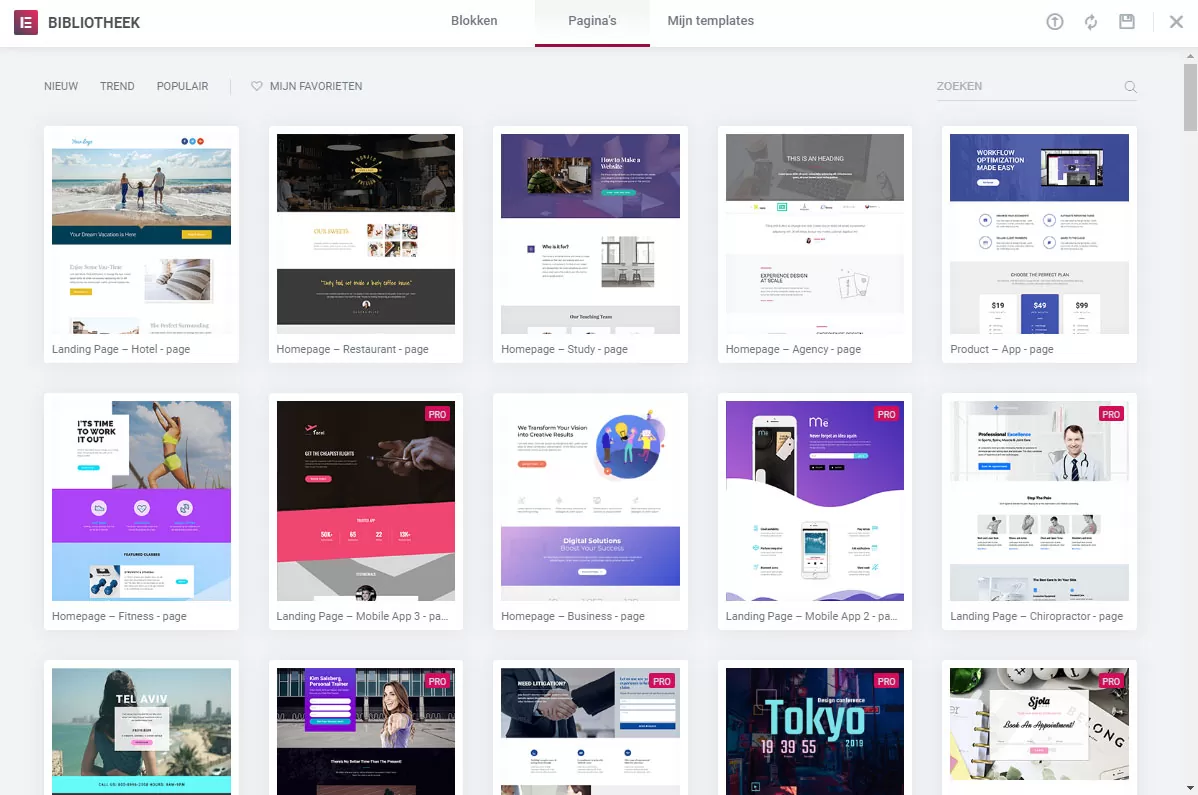
Task: Switch to the Blokken tab
Action: (474, 21)
